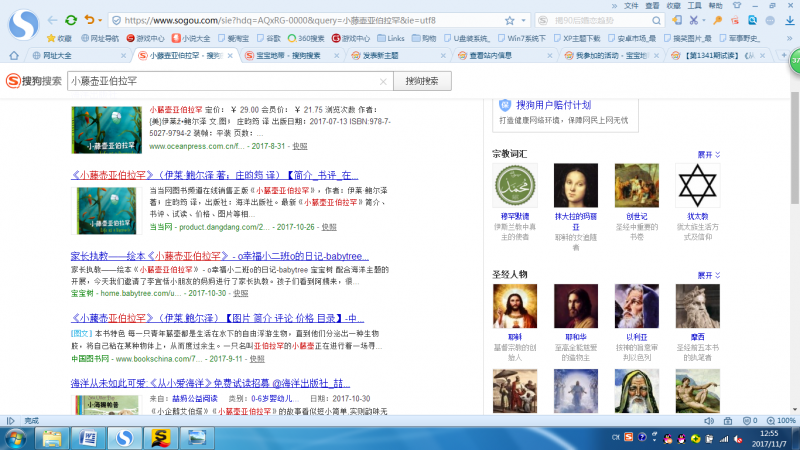Screen dimensions: 800x450
Task: Switch to the 发表新主题 tab
Action: point(380,56)
